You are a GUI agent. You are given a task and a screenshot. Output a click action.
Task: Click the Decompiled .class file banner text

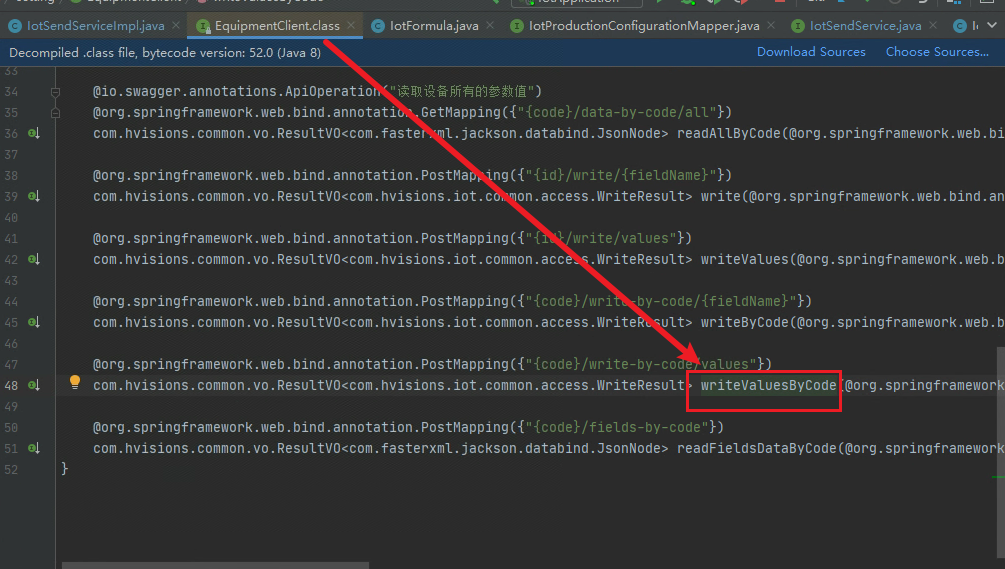[165, 53]
